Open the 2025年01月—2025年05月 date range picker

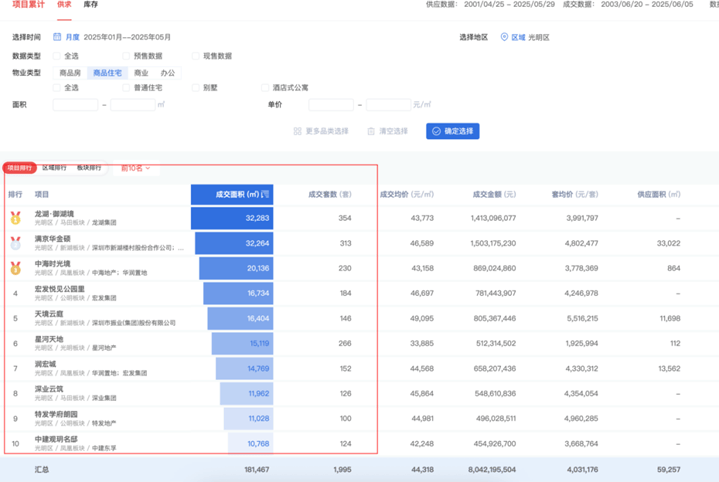coord(127,37)
